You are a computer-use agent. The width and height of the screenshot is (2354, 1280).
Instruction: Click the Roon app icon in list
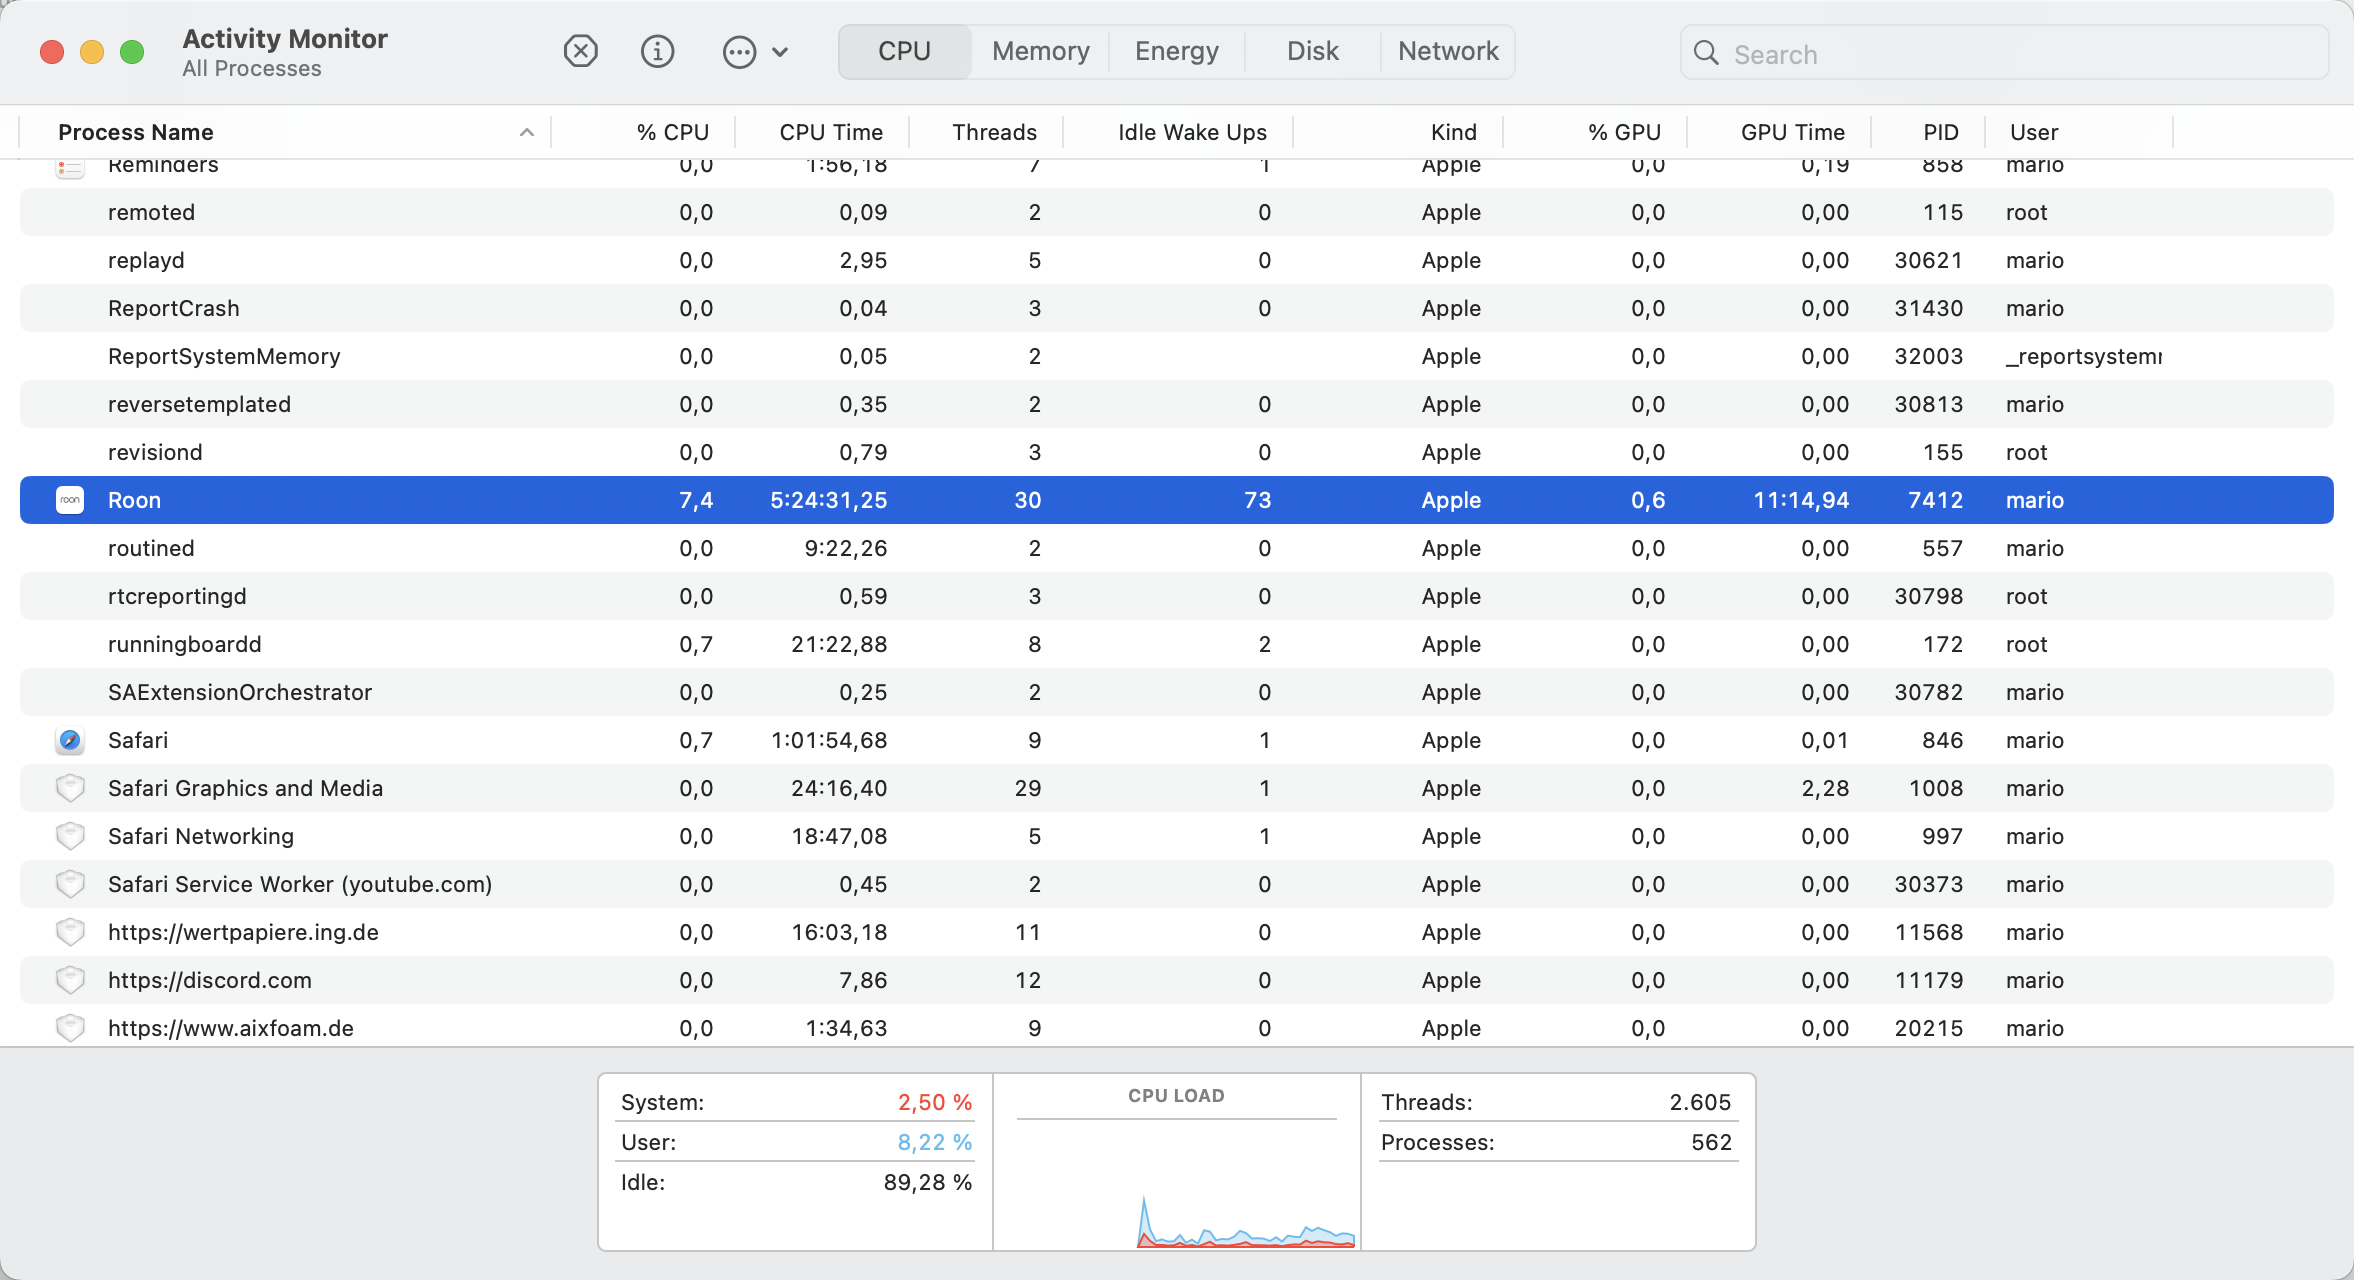70,500
